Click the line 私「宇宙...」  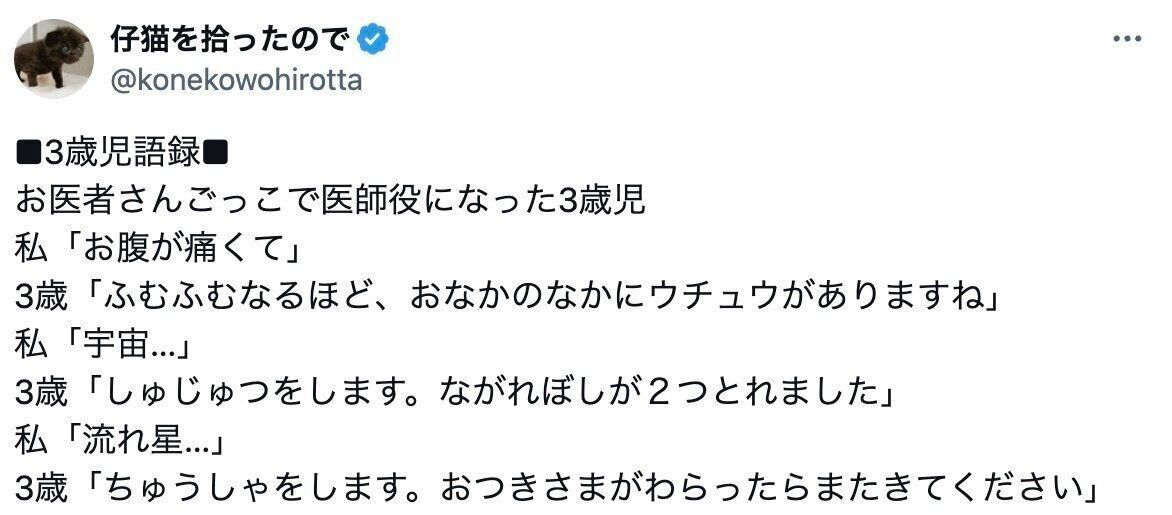[107, 345]
